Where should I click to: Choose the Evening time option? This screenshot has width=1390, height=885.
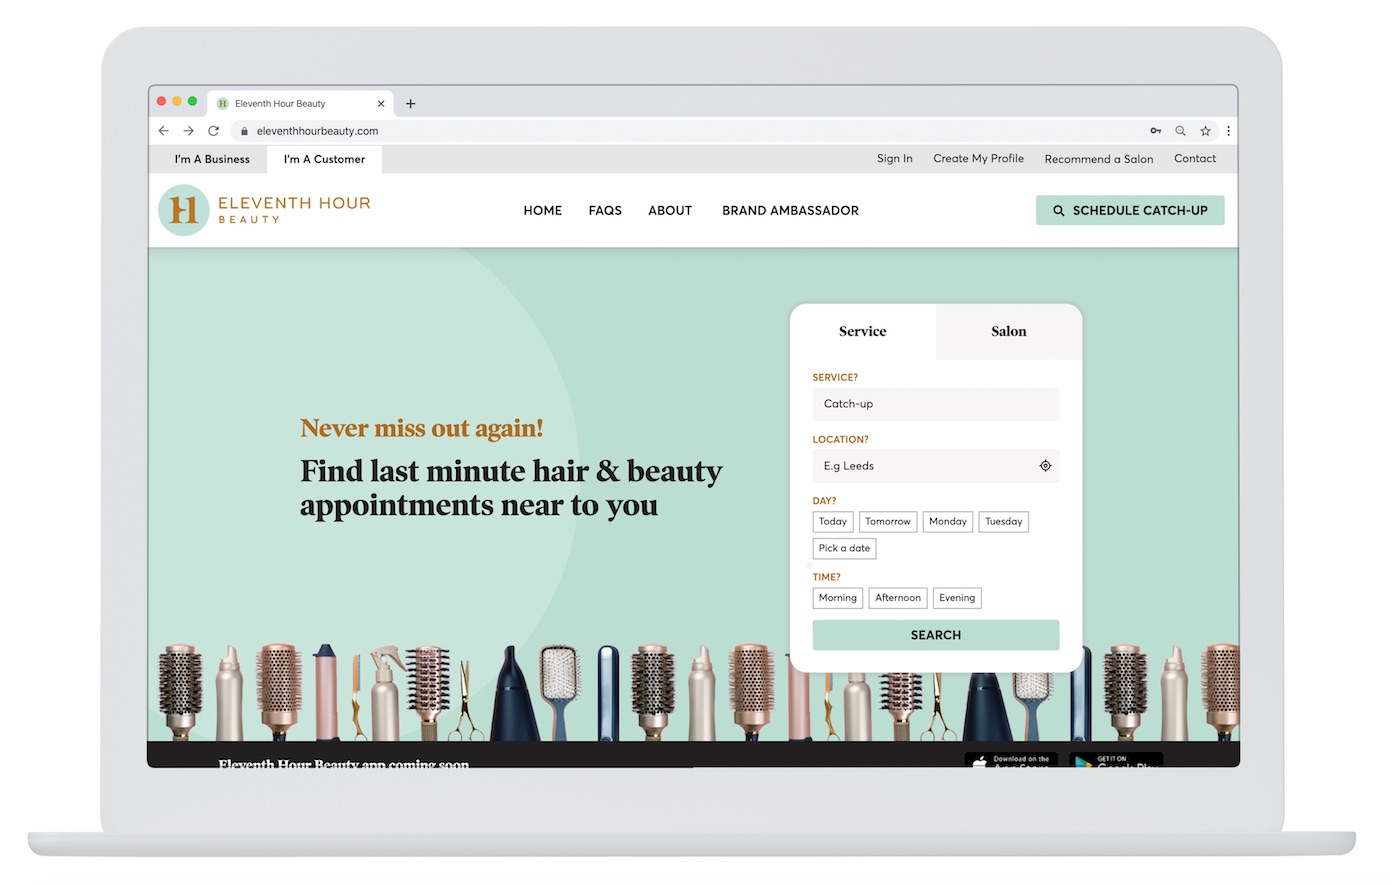(x=956, y=598)
